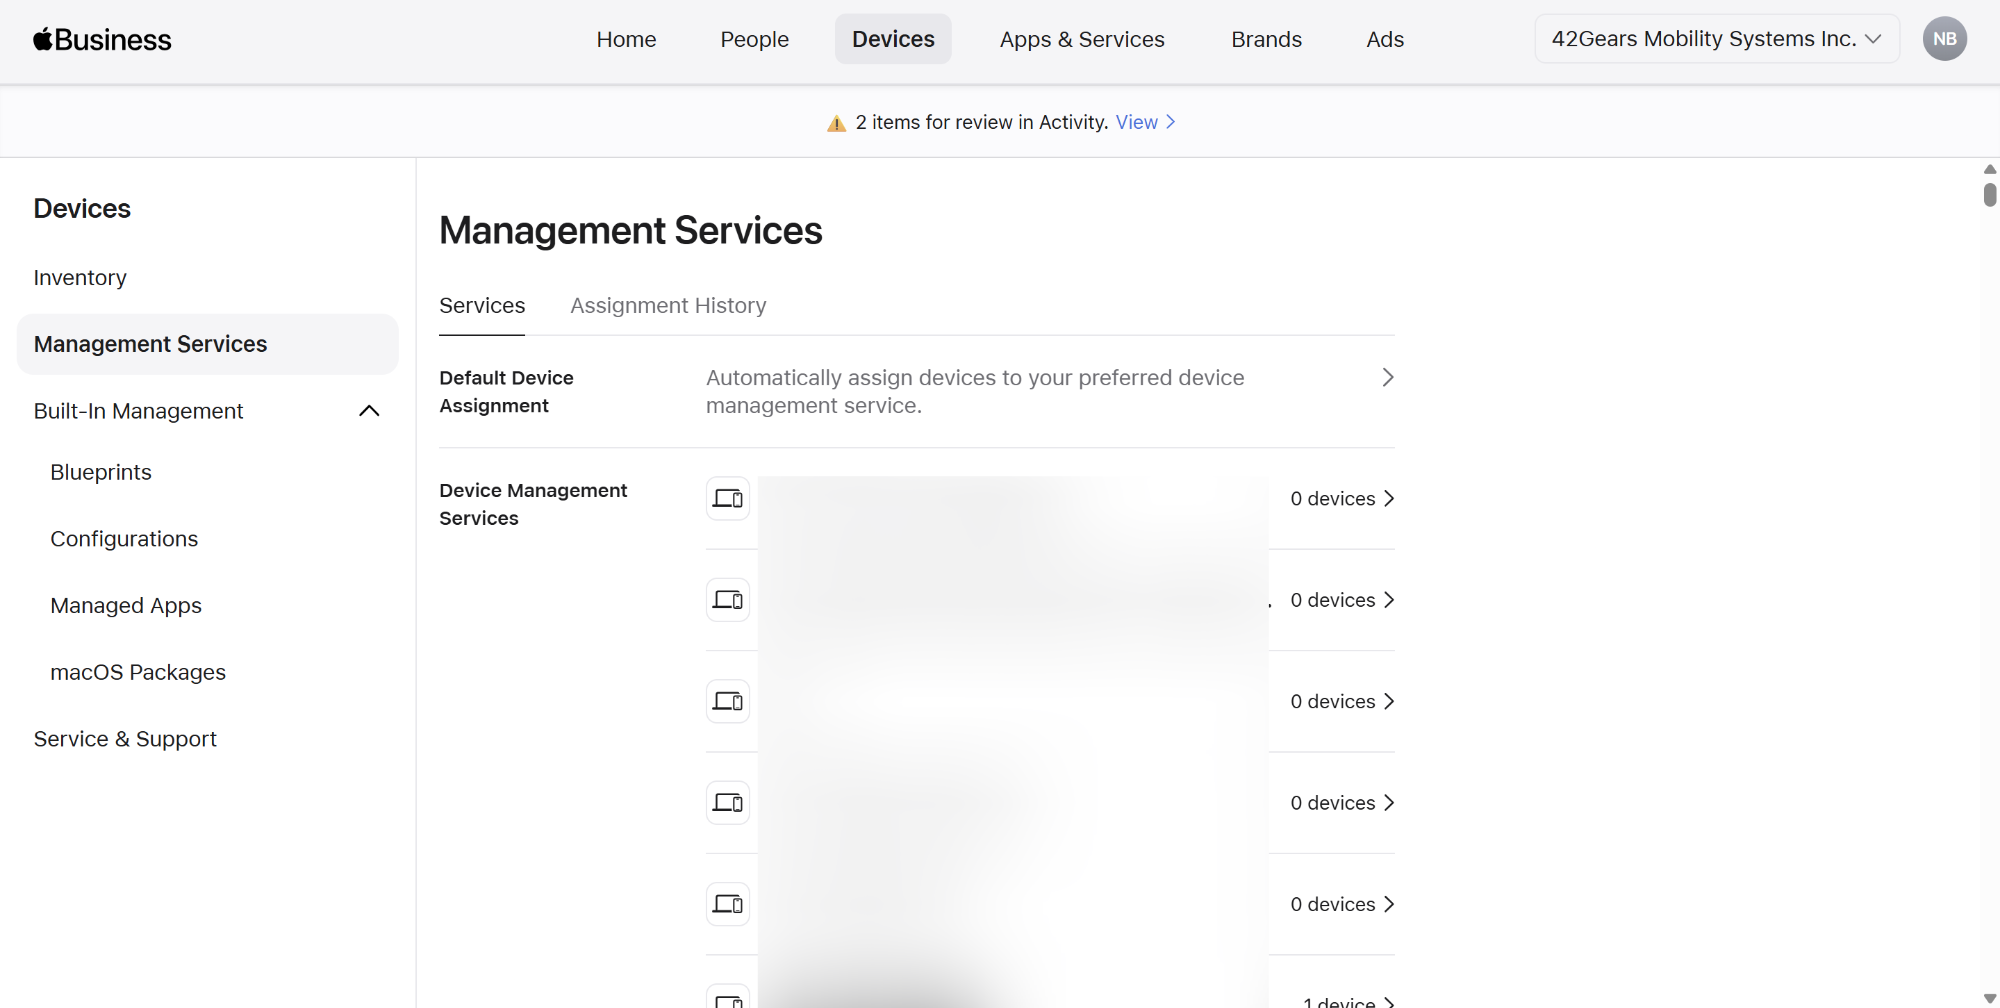2000x1008 pixels.
Task: Click the first device management service icon
Action: tap(728, 498)
